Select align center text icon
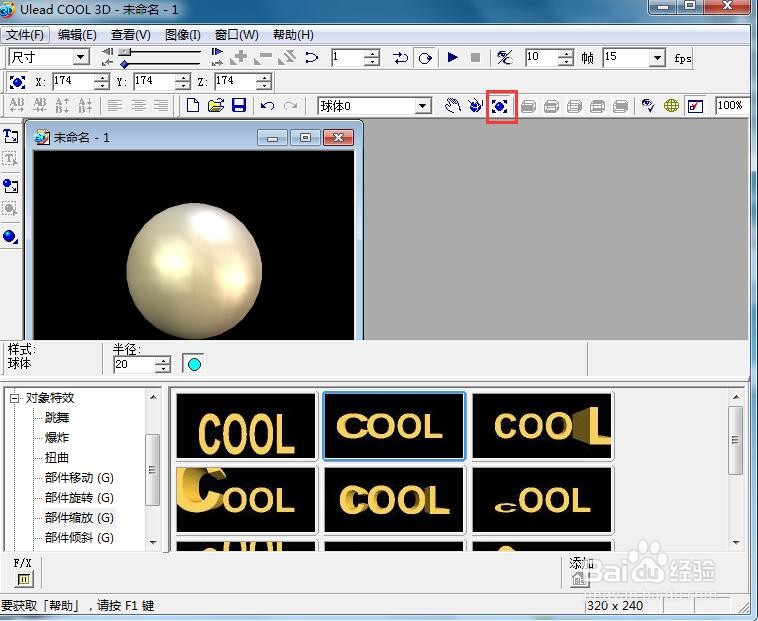This screenshot has width=758, height=621. (138, 105)
